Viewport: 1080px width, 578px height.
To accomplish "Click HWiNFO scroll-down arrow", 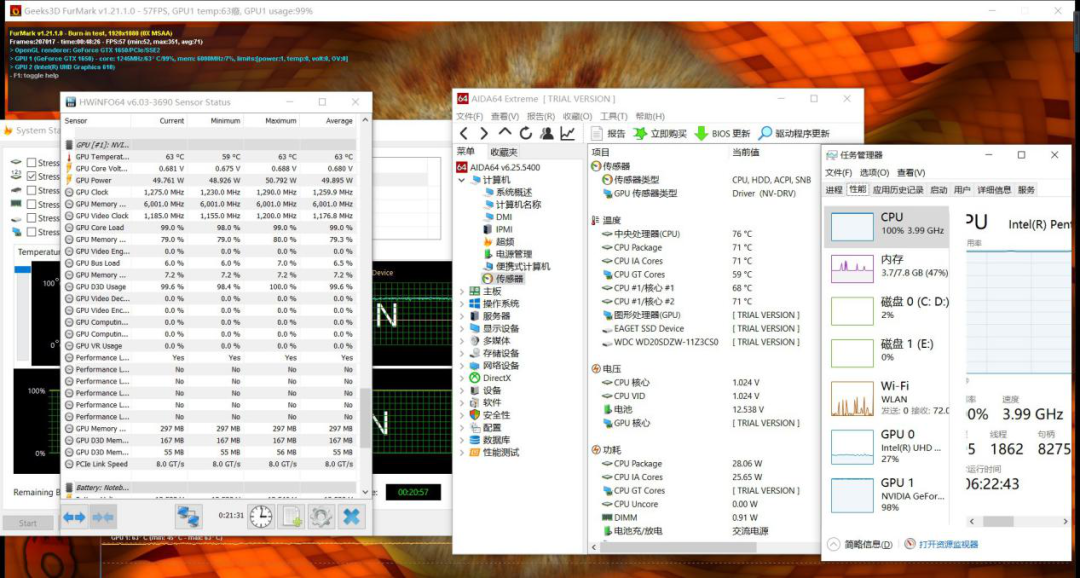I will pyautogui.click(x=366, y=492).
